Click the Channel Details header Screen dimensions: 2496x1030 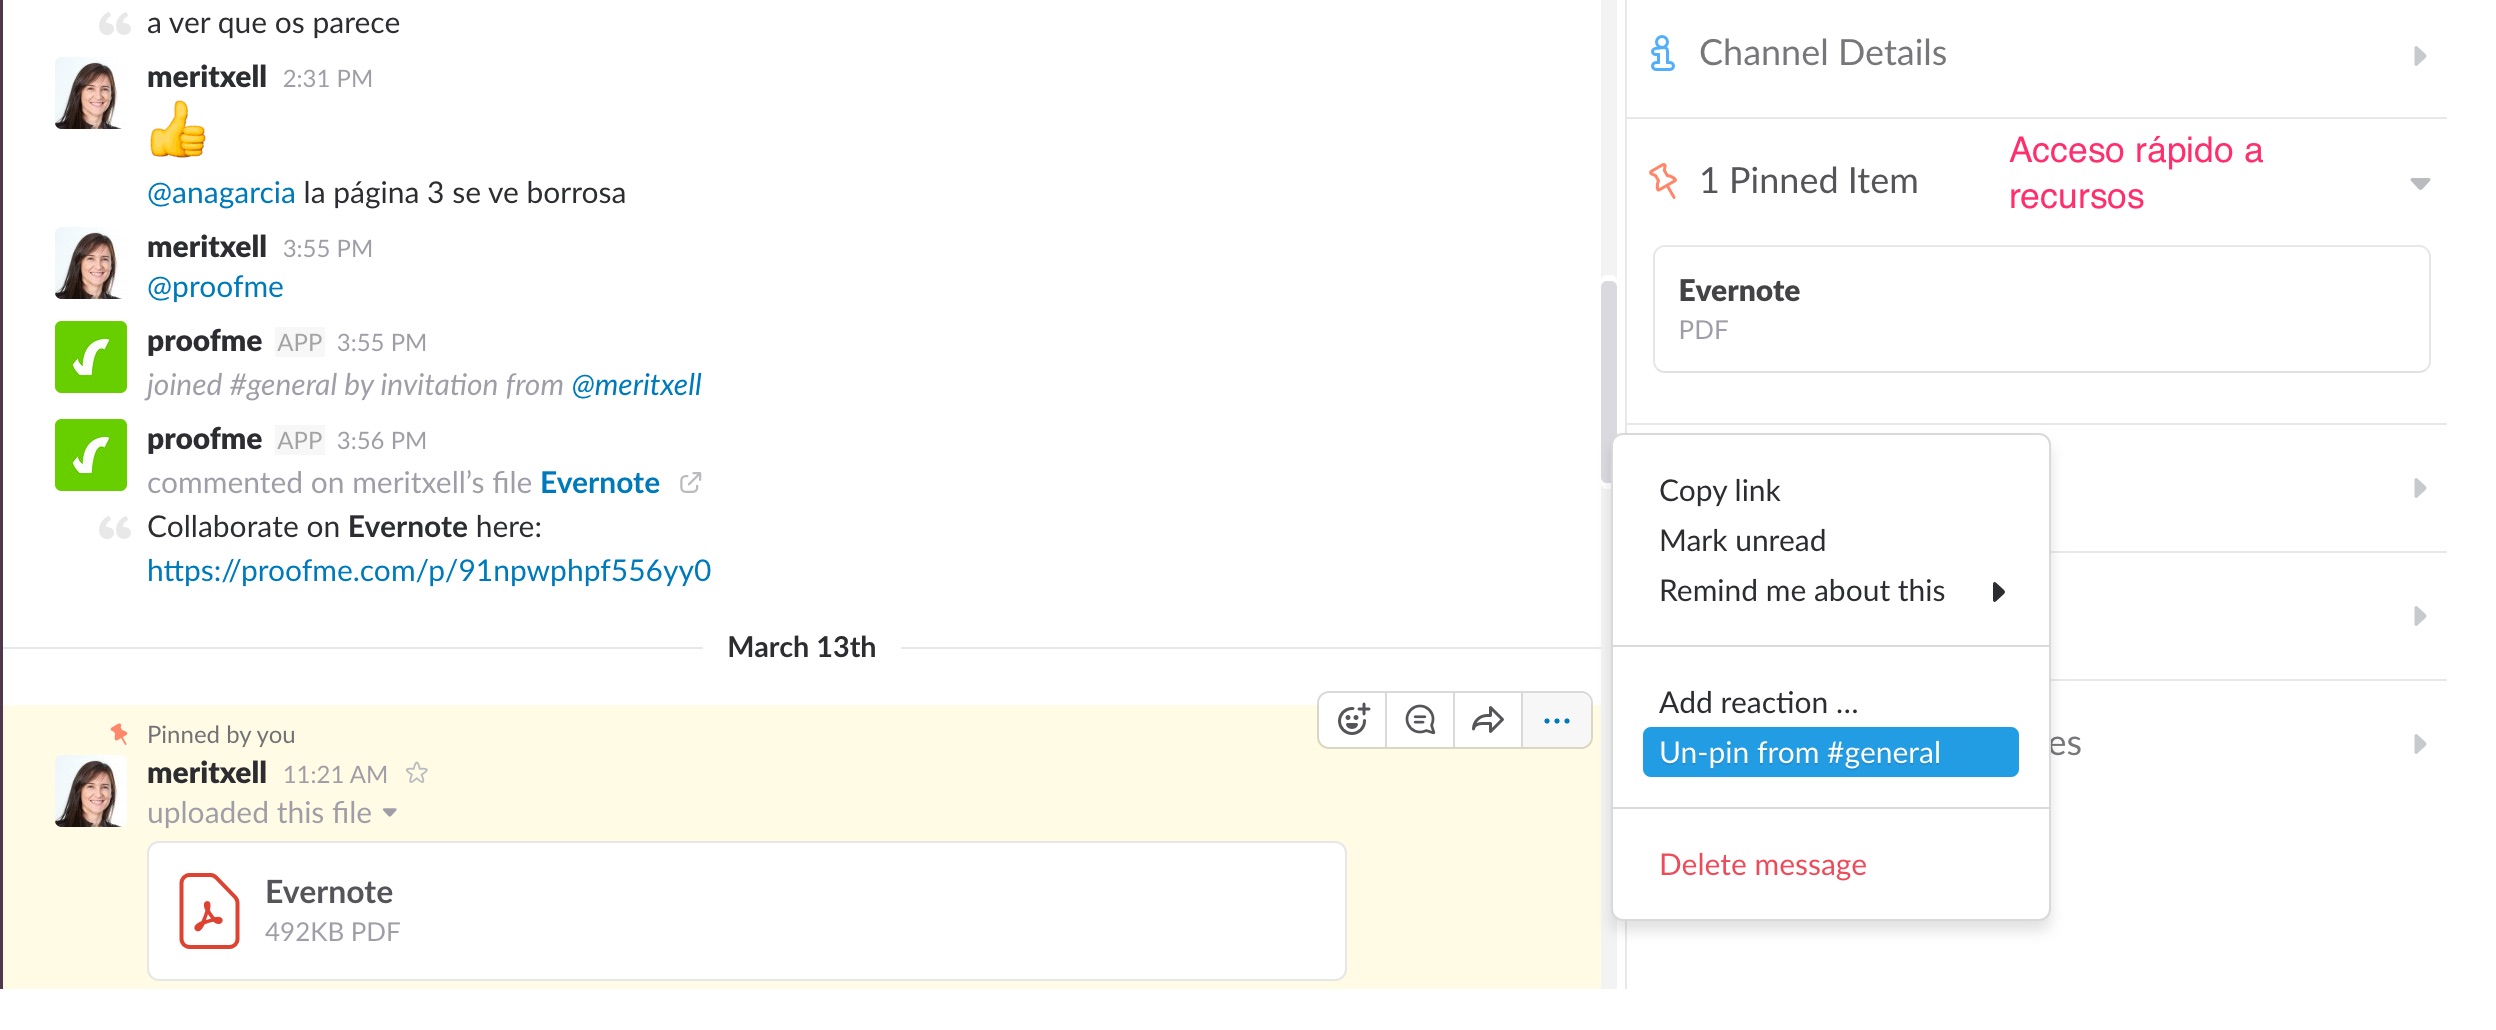pyautogui.click(x=1822, y=53)
